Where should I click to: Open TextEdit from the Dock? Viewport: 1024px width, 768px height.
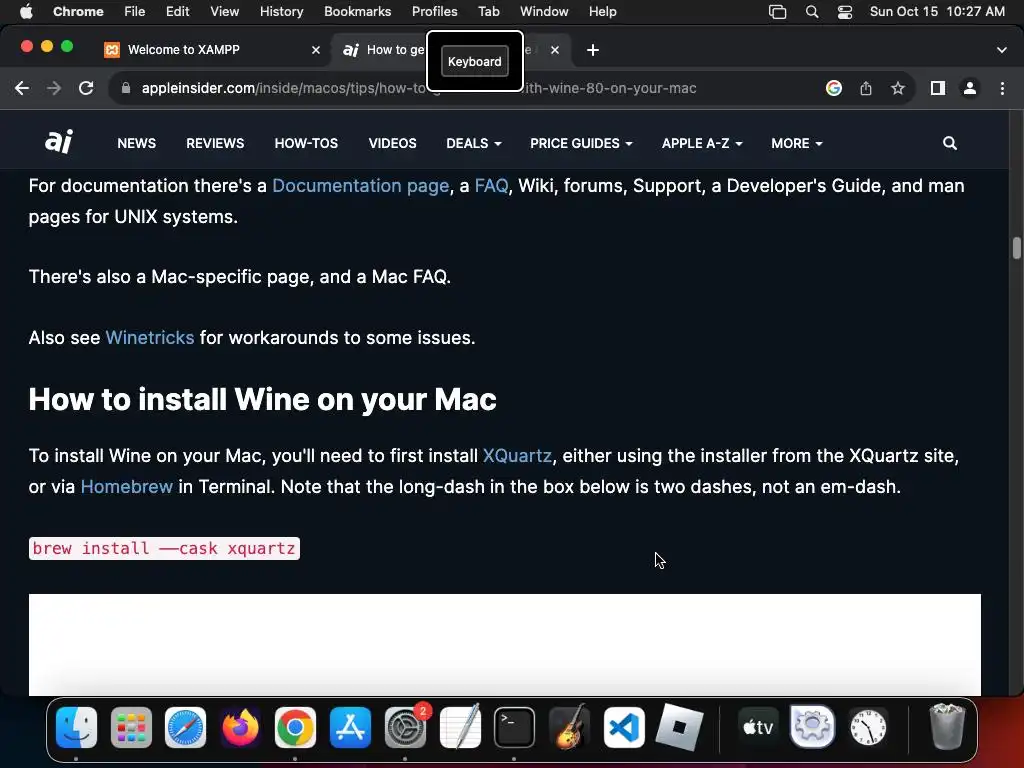tap(460, 728)
